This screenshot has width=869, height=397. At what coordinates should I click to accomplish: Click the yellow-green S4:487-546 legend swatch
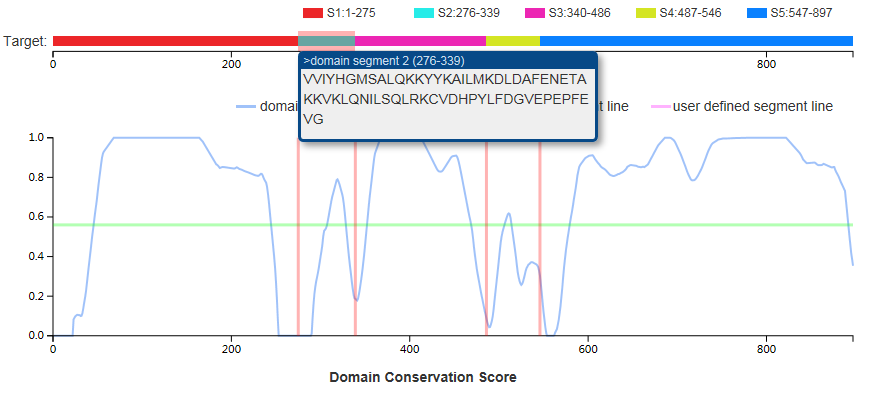click(645, 13)
